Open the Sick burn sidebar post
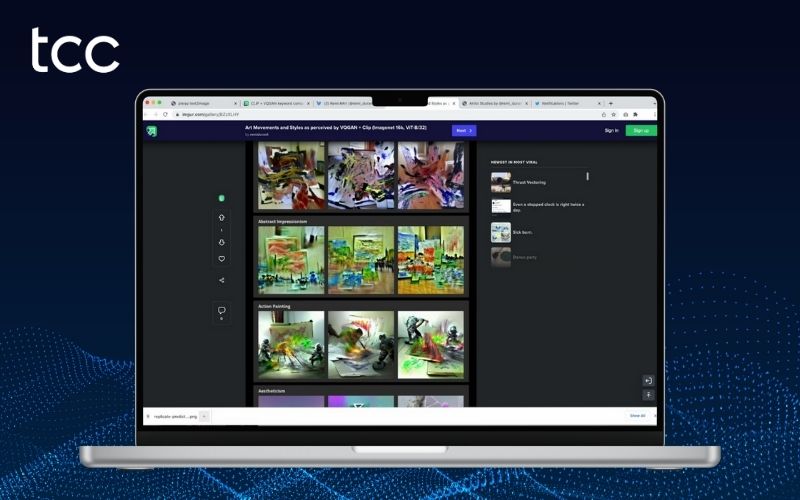Screen dimensions: 800x500 pyautogui.click(x=522, y=232)
